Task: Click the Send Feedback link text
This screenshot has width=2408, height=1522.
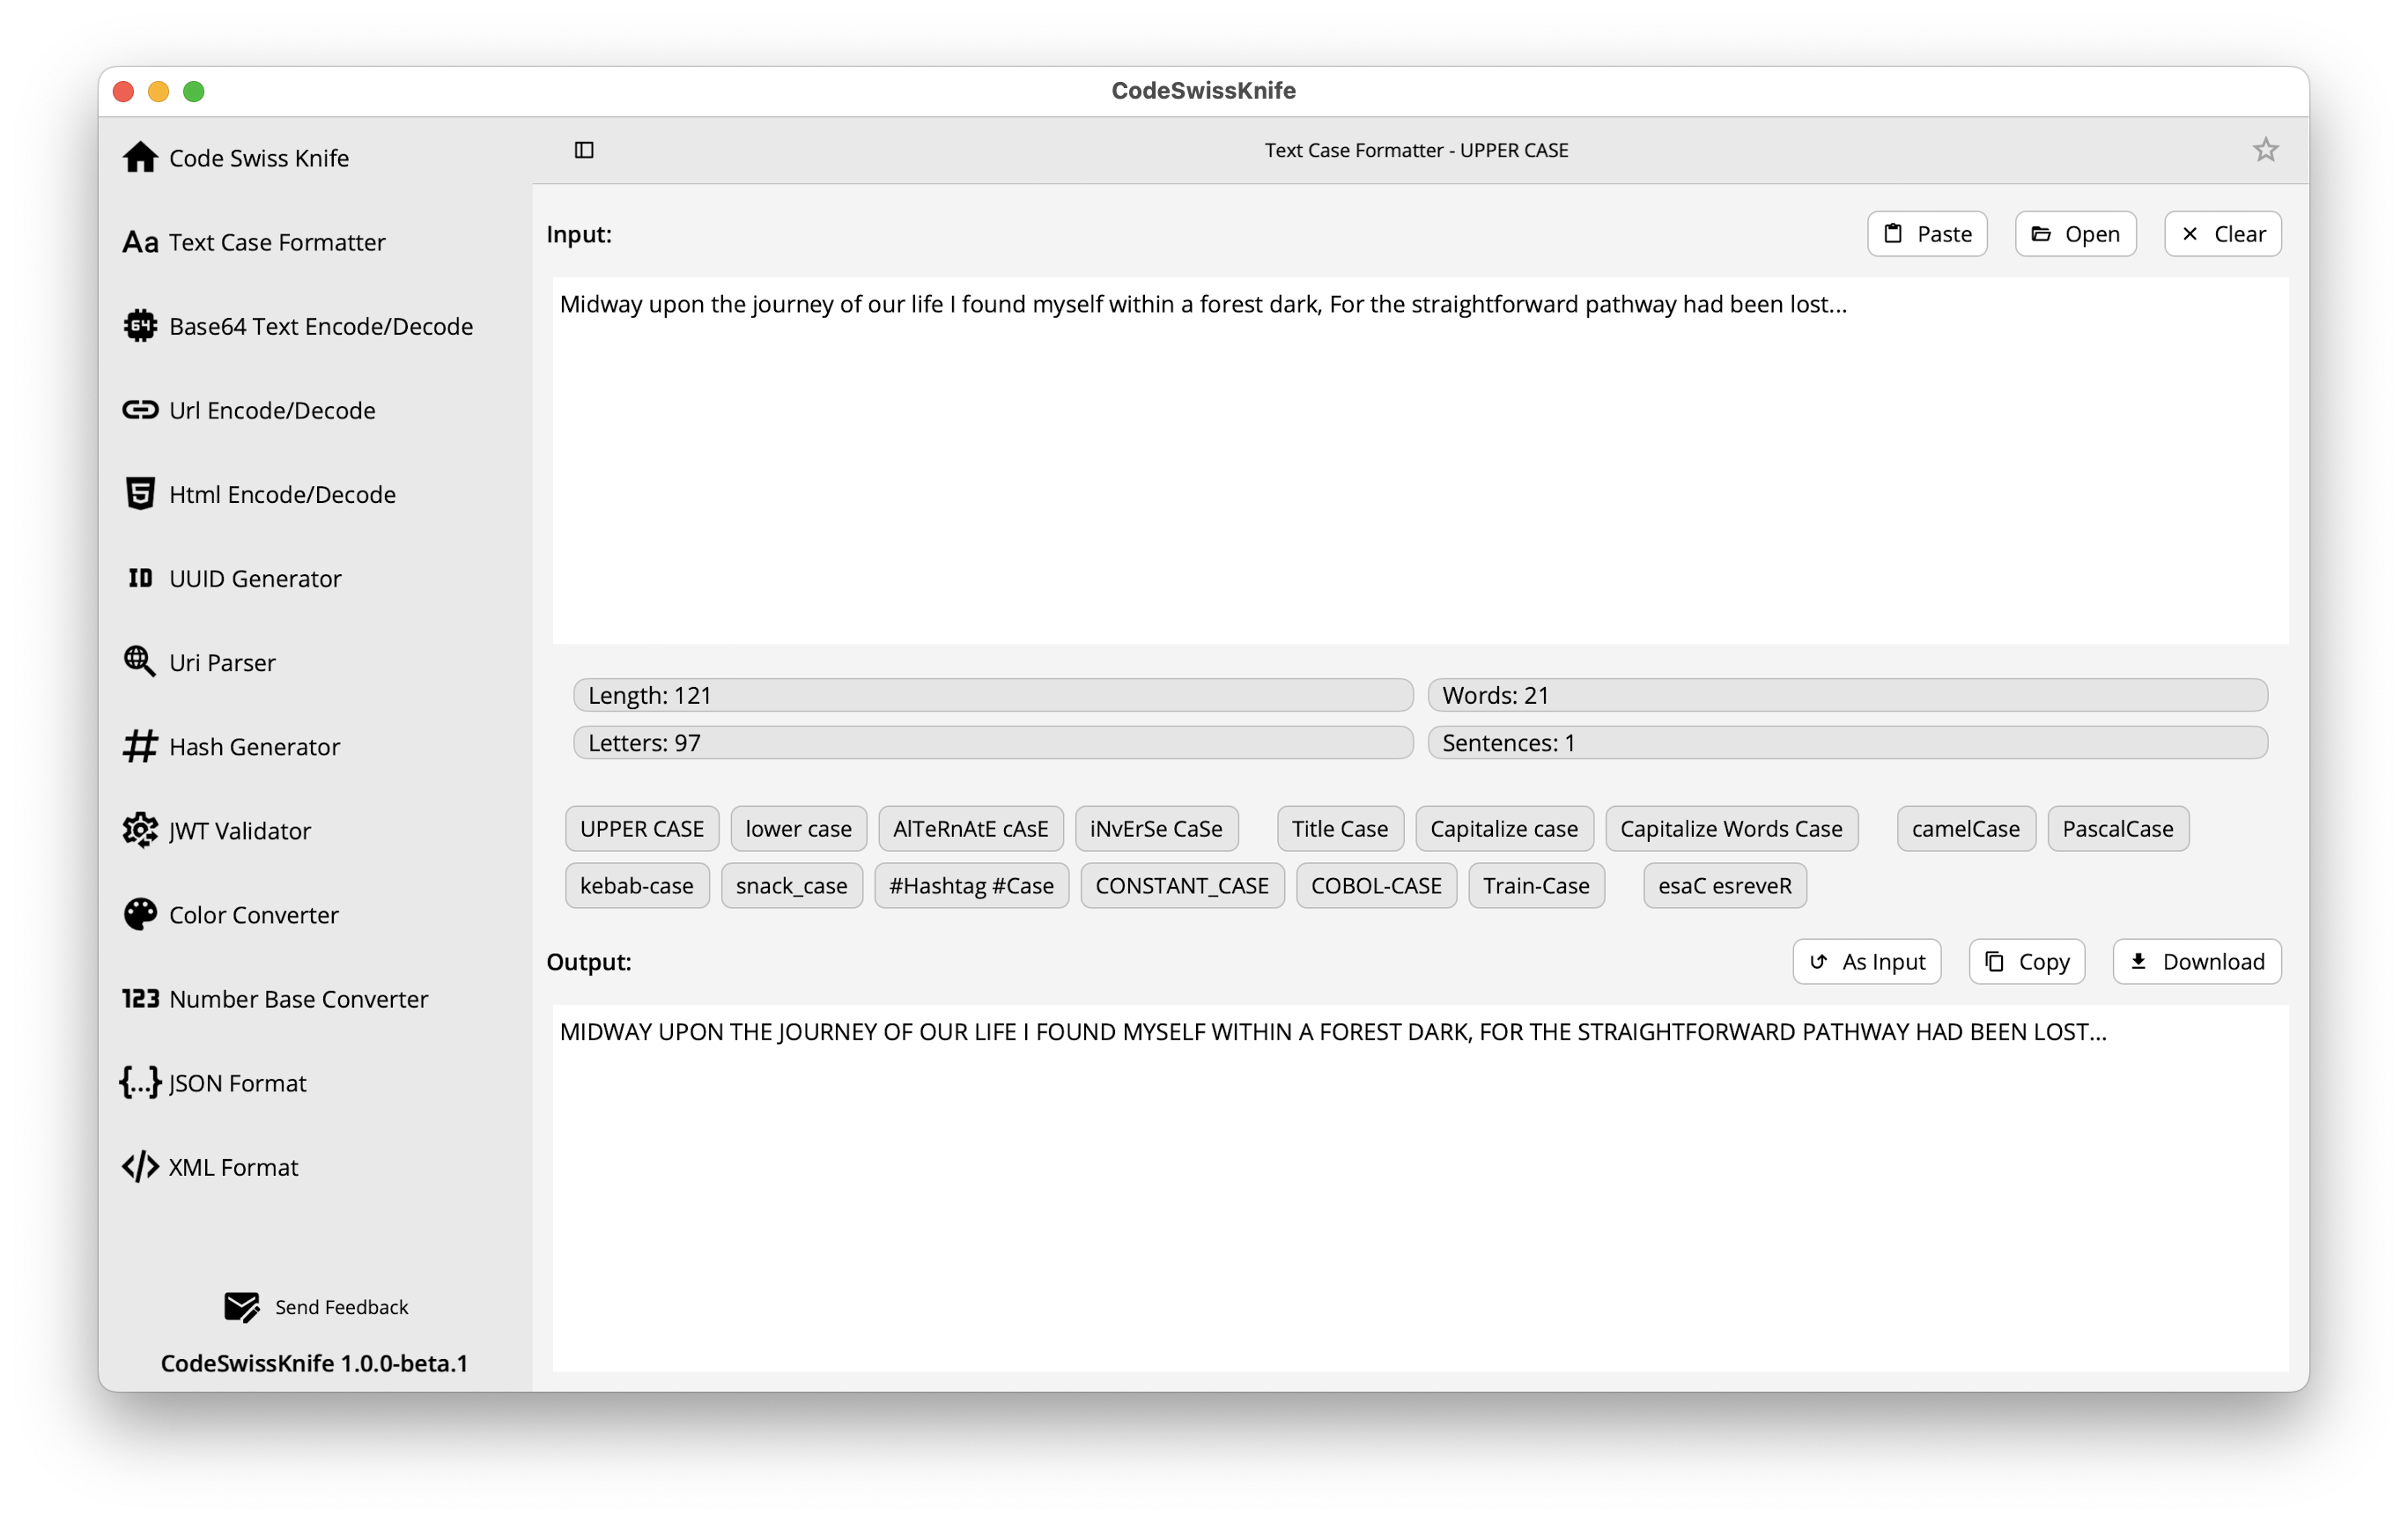Action: tap(341, 1307)
